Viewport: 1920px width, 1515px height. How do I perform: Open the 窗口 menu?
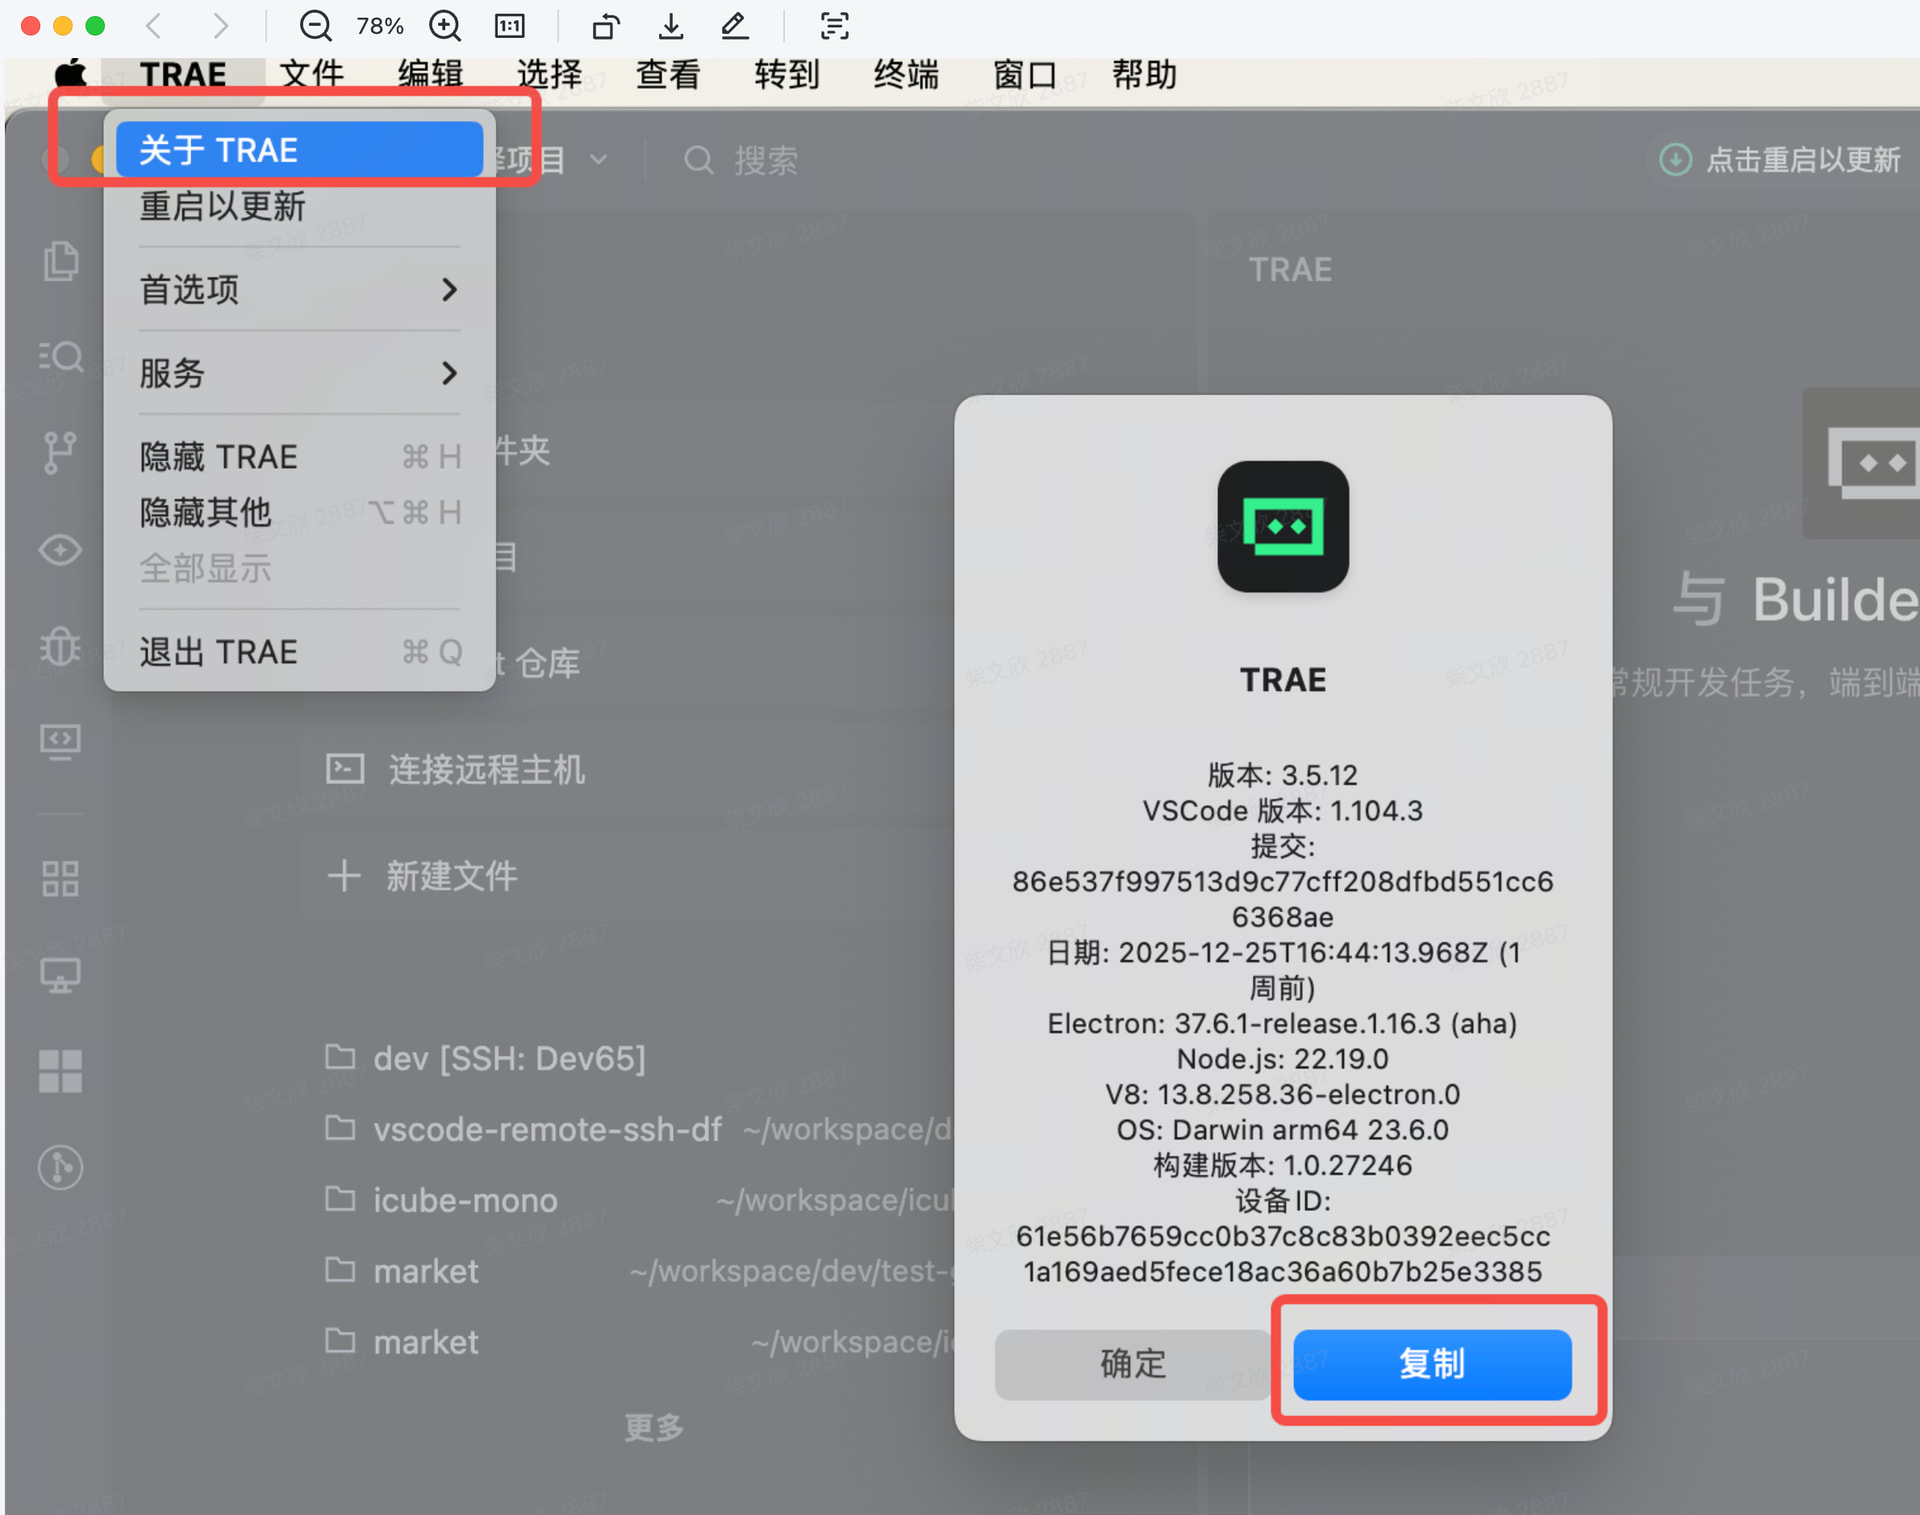(x=1025, y=74)
